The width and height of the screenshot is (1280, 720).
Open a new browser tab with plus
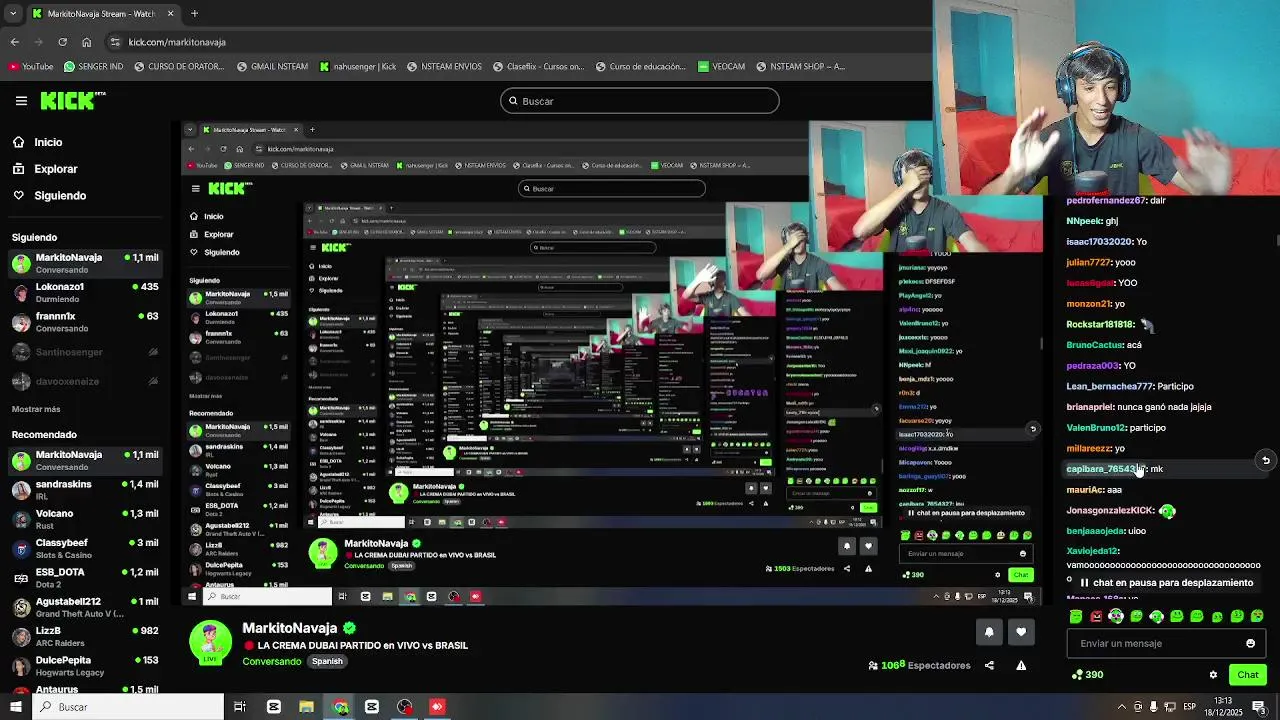point(194,14)
